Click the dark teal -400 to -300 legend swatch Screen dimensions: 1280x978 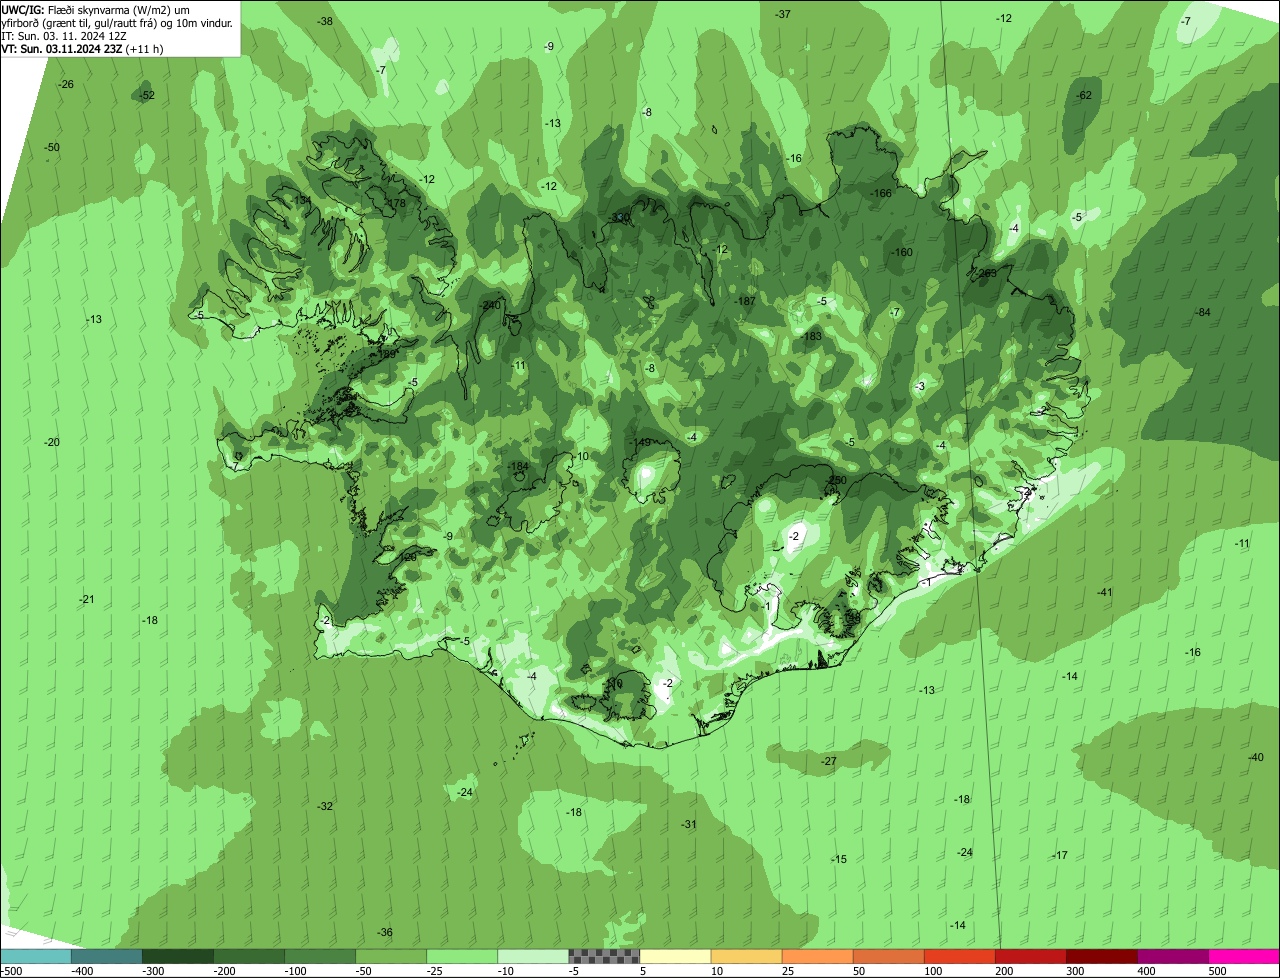click(107, 956)
